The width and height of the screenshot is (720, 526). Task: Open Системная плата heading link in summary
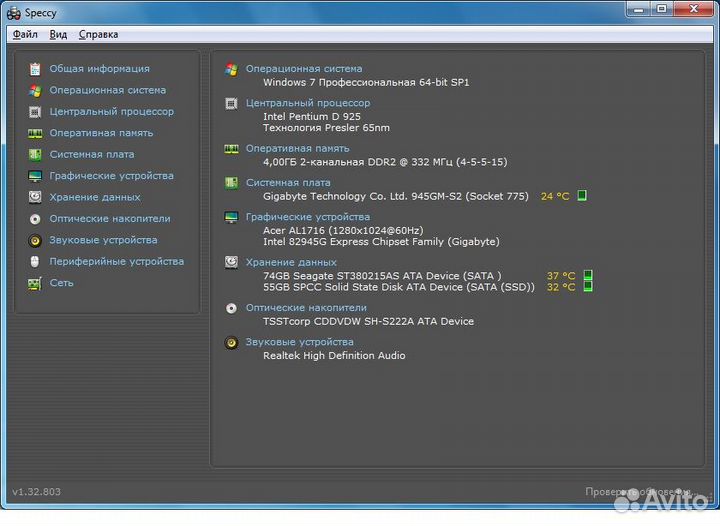point(288,183)
